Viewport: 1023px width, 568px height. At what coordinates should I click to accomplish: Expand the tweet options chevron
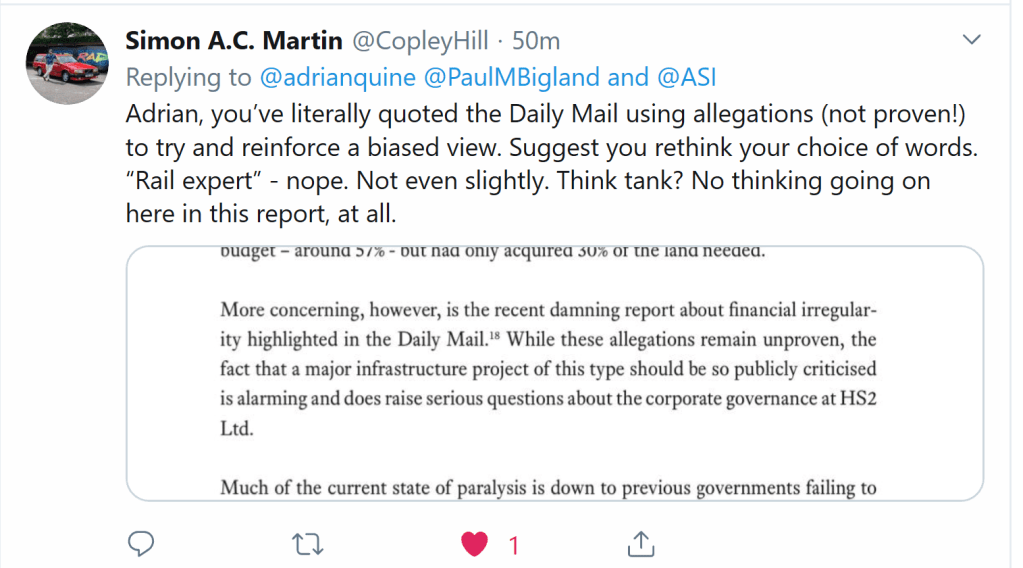click(x=971, y=40)
